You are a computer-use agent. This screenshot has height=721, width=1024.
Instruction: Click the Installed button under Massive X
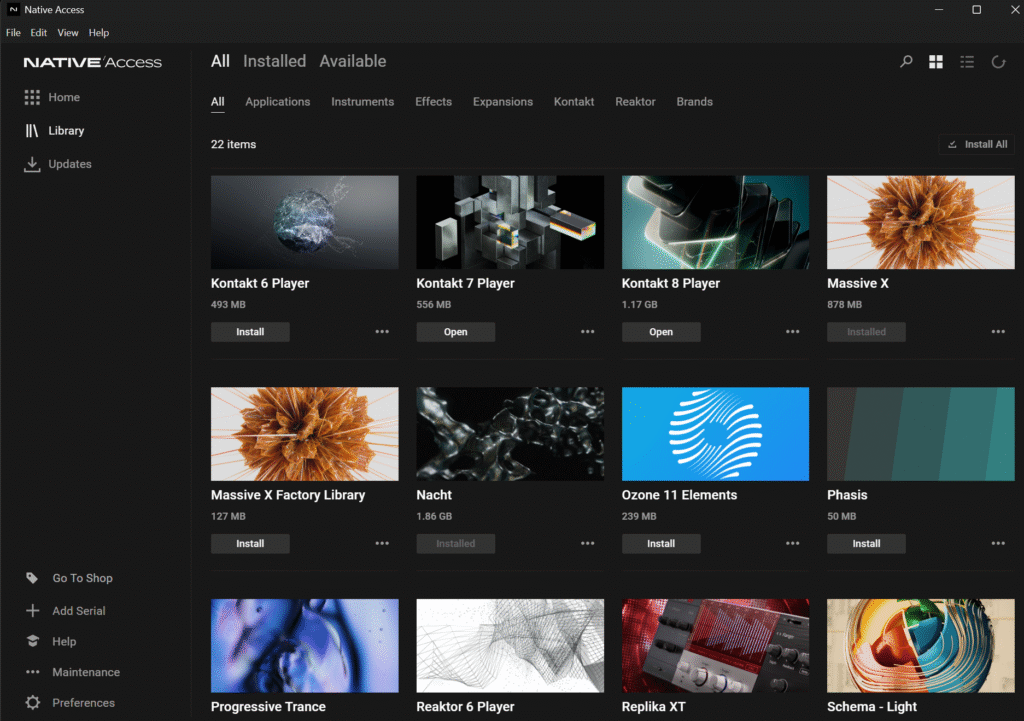867,332
